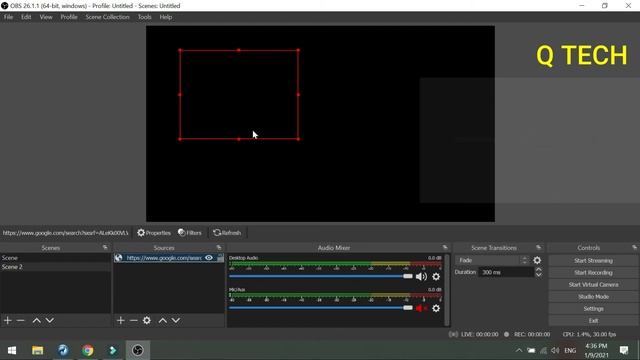Move scene up with arrow icon

[x=36, y=320]
